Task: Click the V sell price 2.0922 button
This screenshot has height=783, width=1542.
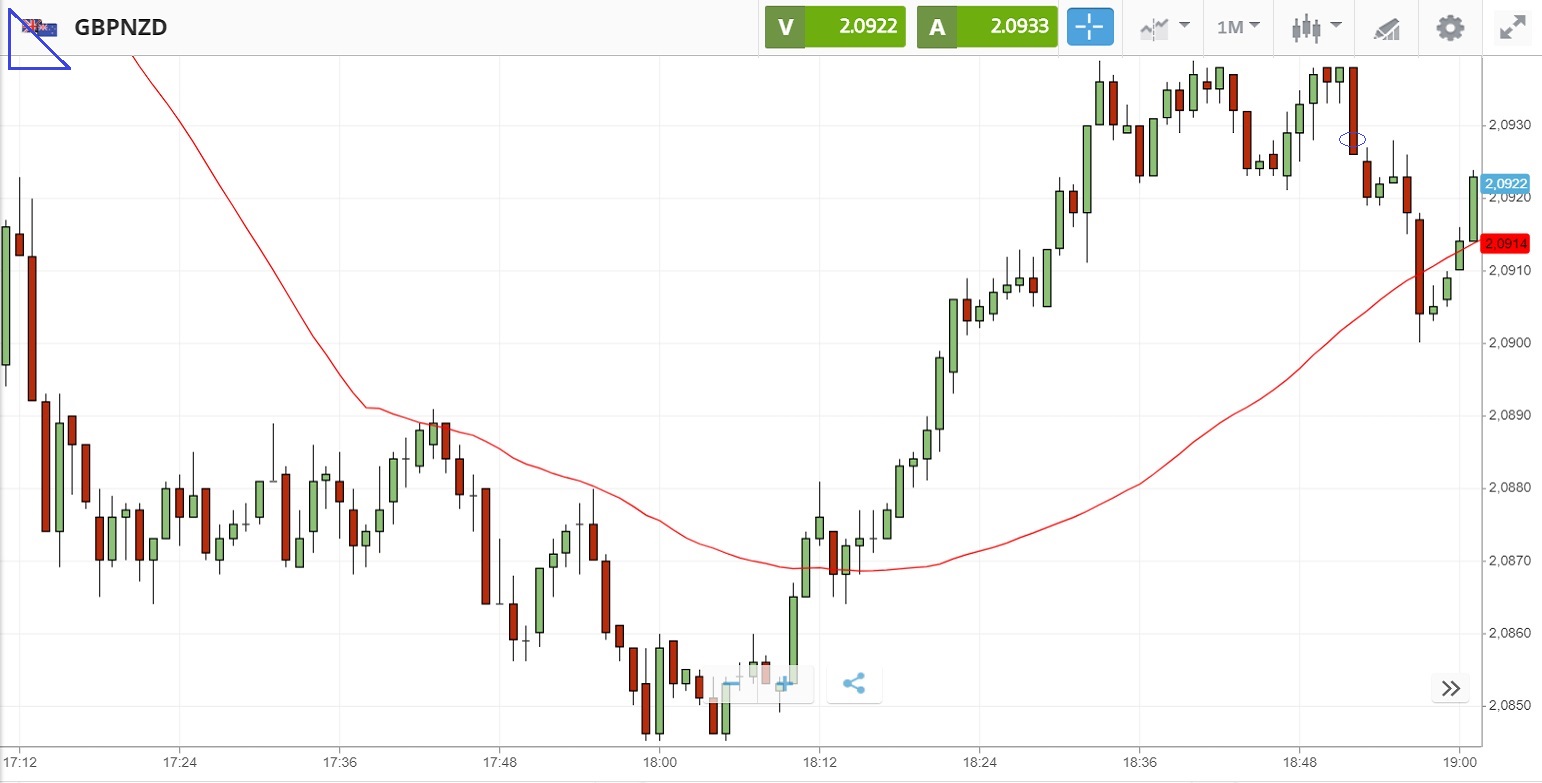Action: (835, 27)
